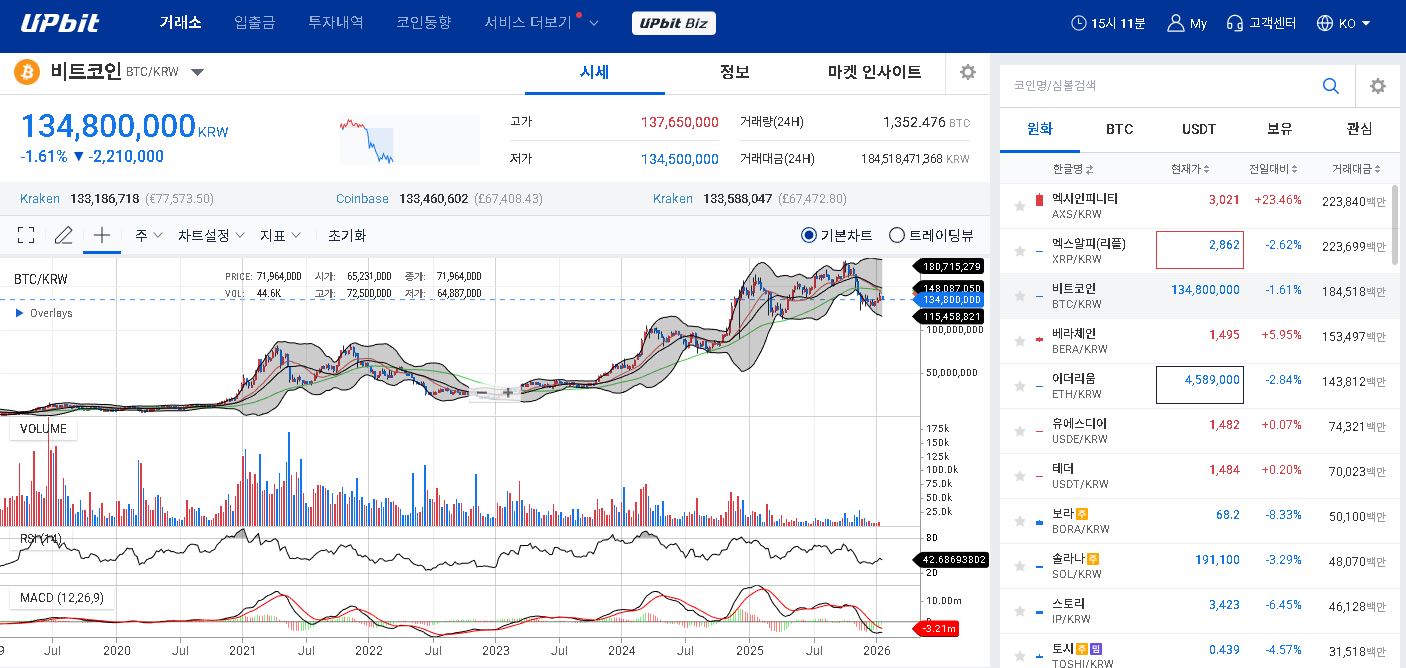Open the Coinbase price reference link
The height and width of the screenshot is (668, 1406).
361,199
